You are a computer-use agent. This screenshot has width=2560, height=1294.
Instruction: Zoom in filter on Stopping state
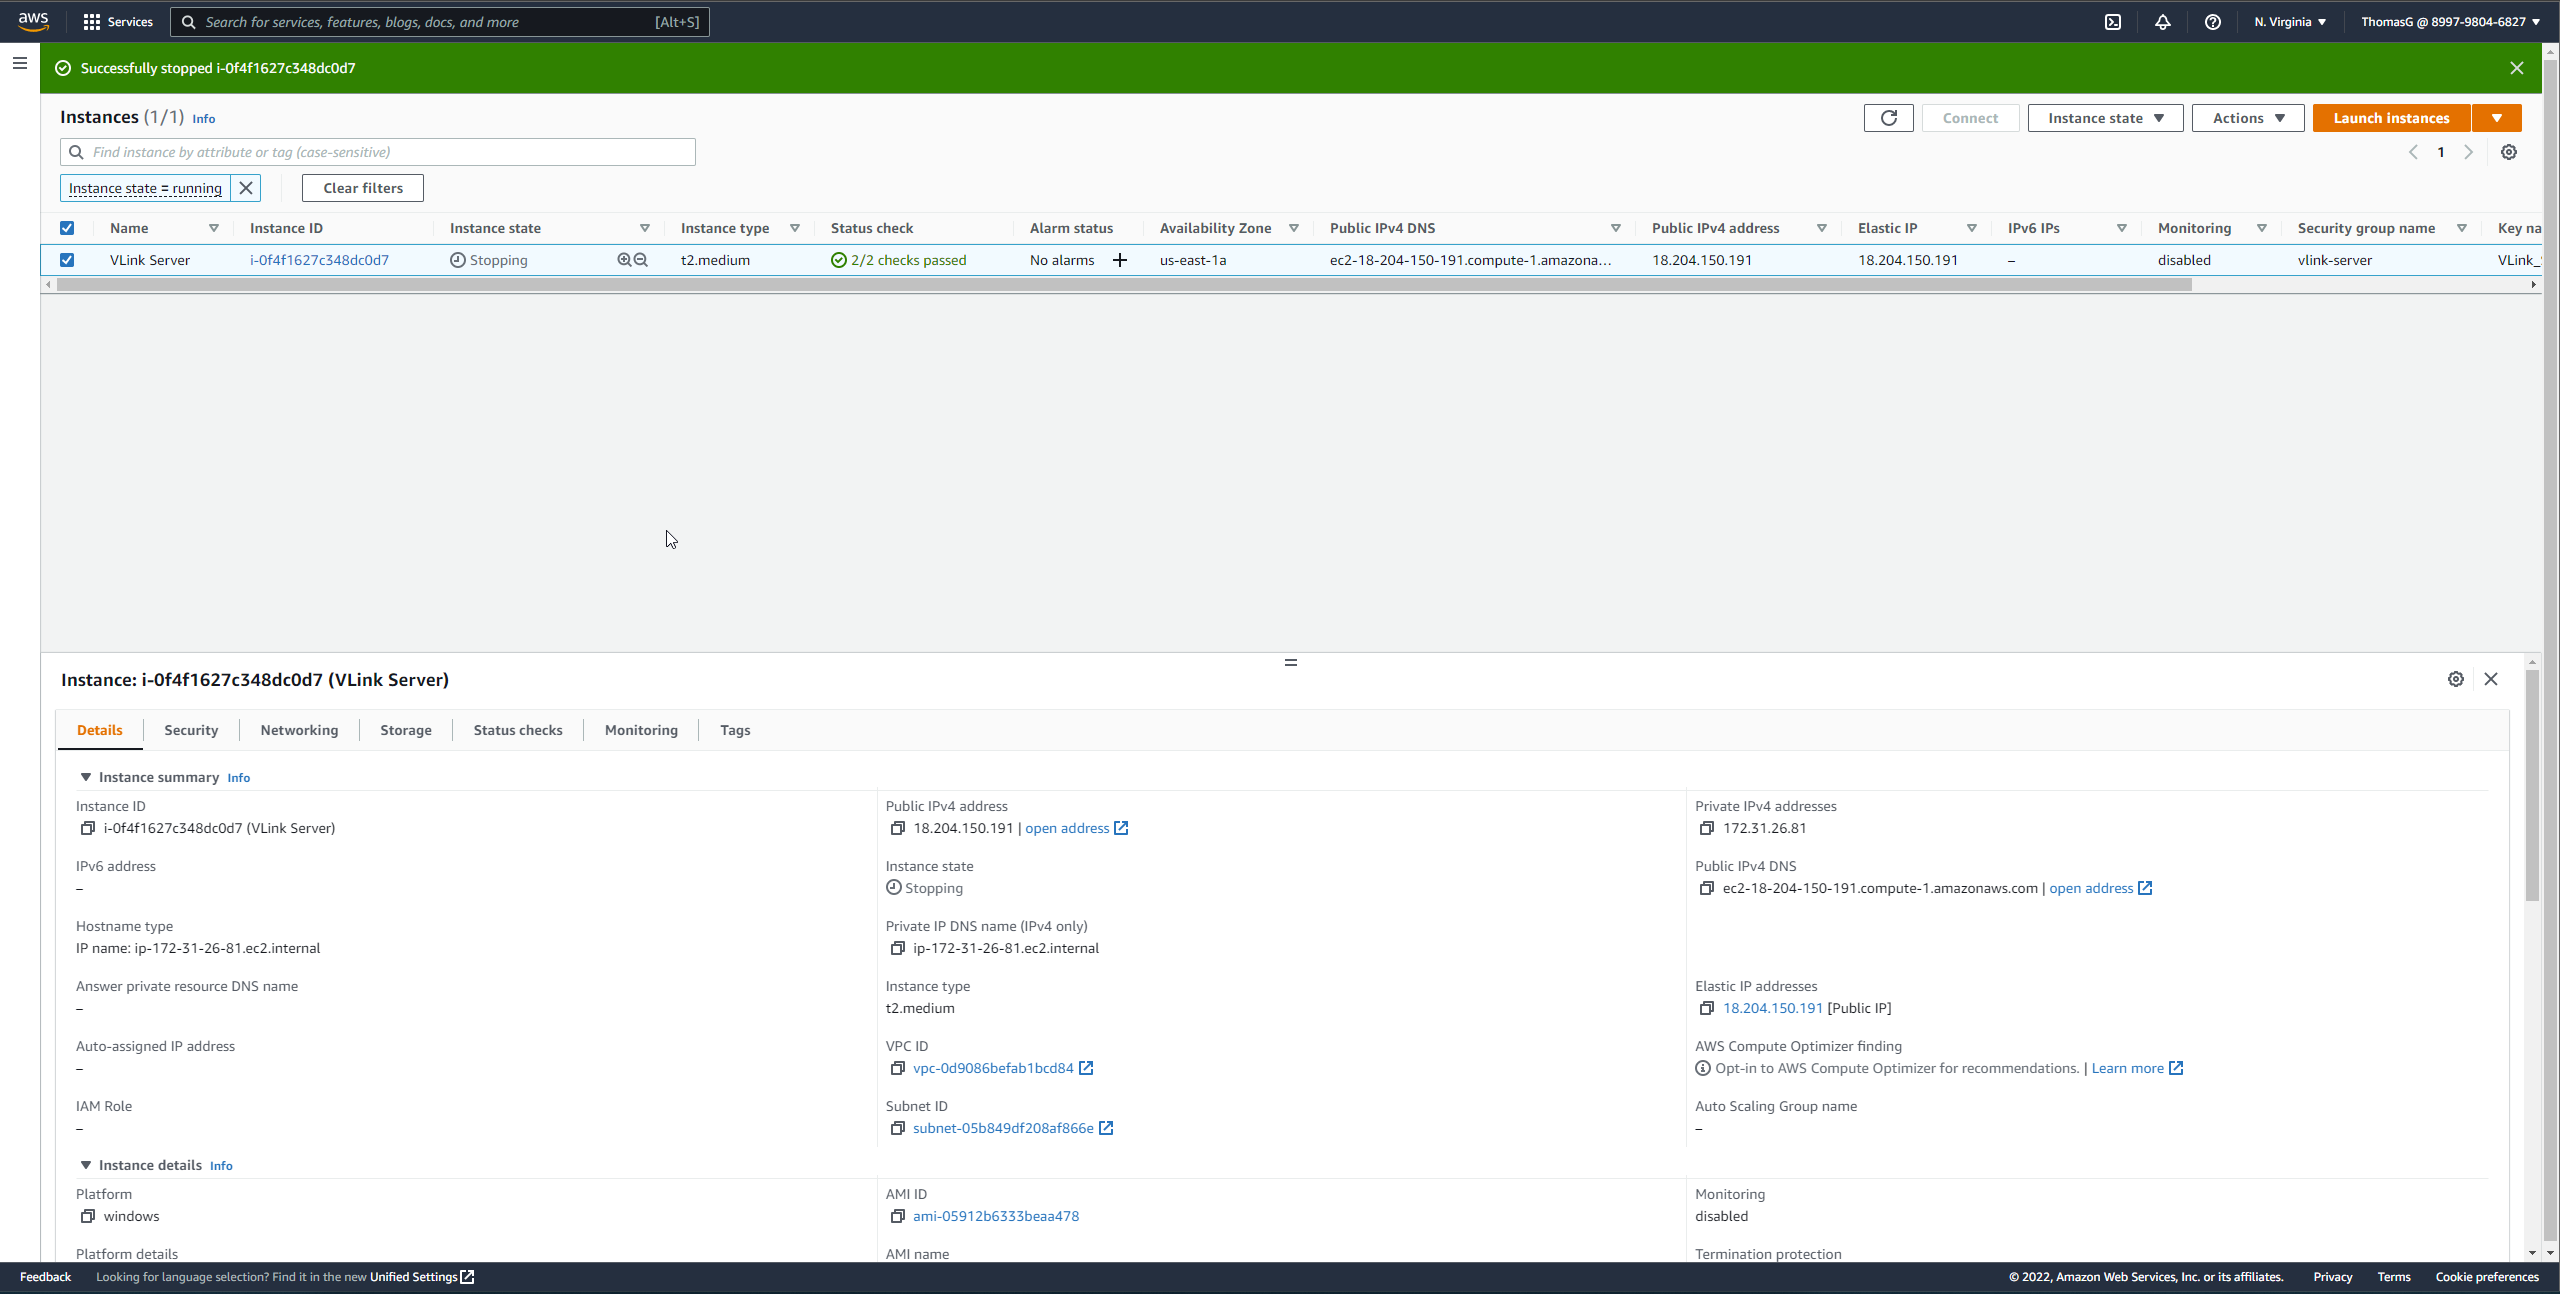pyautogui.click(x=624, y=260)
